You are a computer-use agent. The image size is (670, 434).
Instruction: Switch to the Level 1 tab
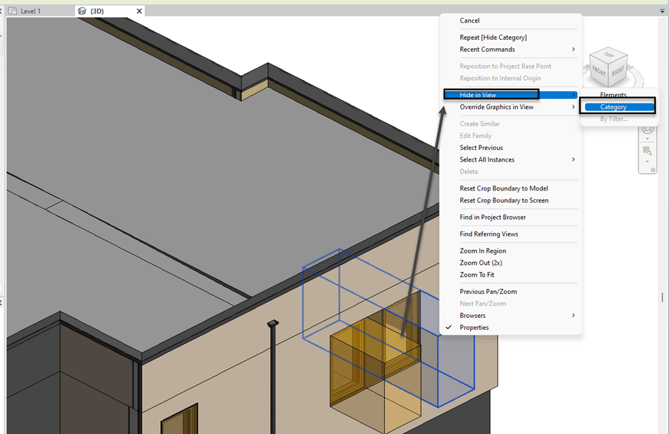[x=31, y=11]
